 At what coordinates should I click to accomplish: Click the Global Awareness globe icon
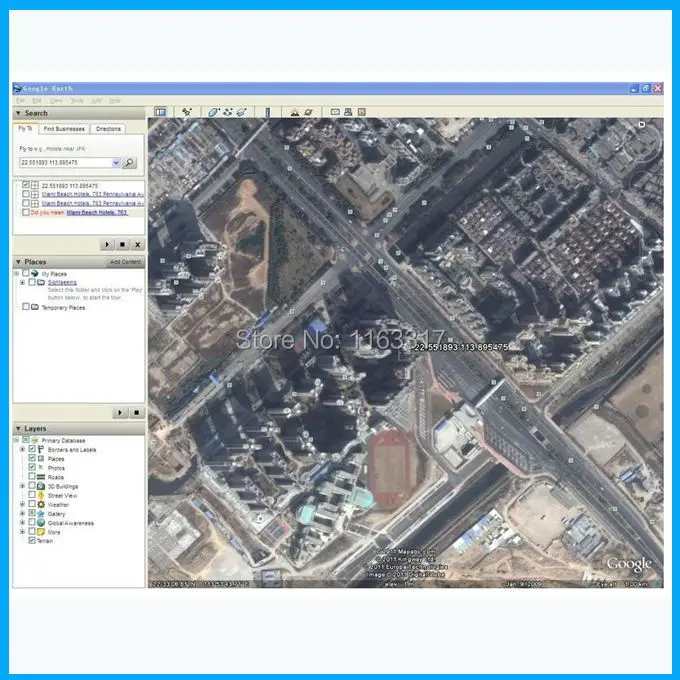pos(41,523)
